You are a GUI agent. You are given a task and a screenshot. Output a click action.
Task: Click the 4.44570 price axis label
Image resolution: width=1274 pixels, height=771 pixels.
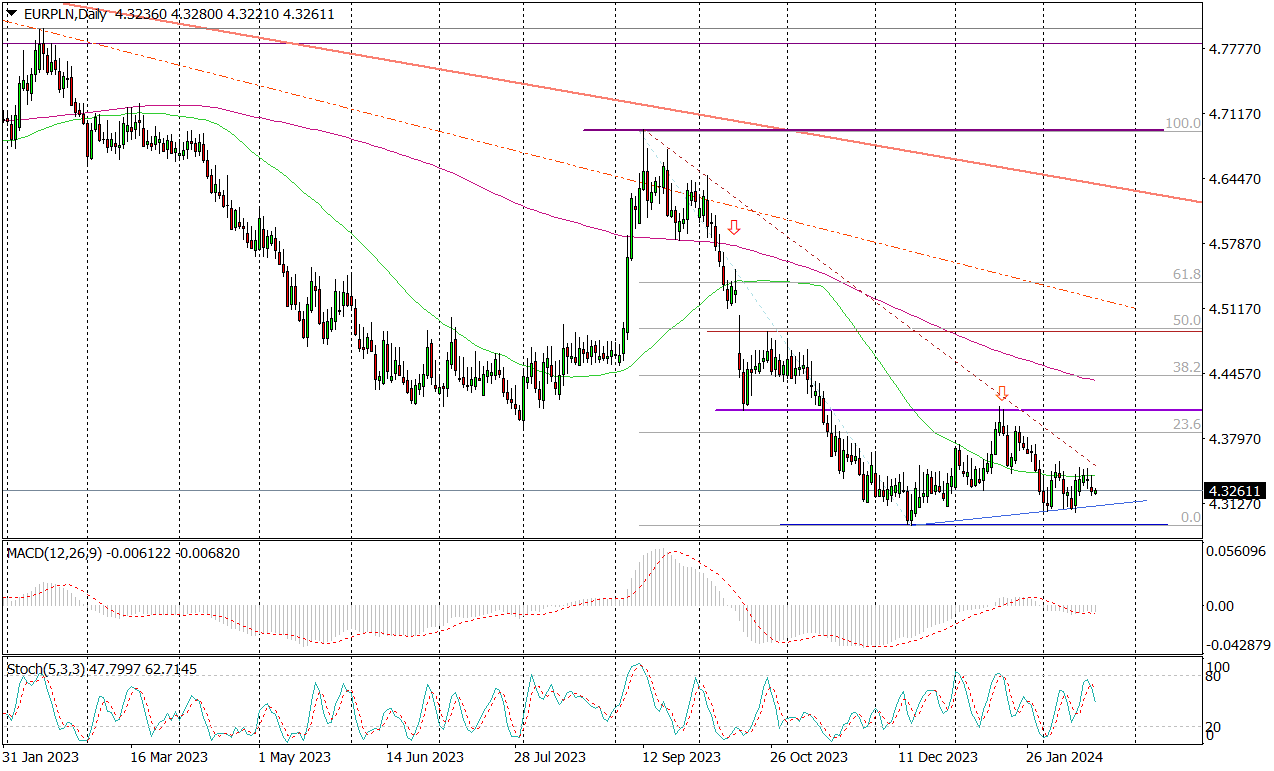1233,375
